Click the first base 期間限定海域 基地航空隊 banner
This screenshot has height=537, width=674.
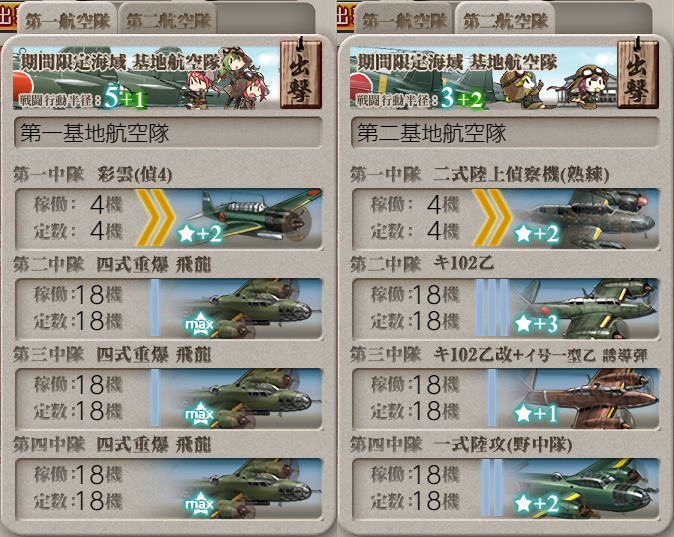coord(146,76)
